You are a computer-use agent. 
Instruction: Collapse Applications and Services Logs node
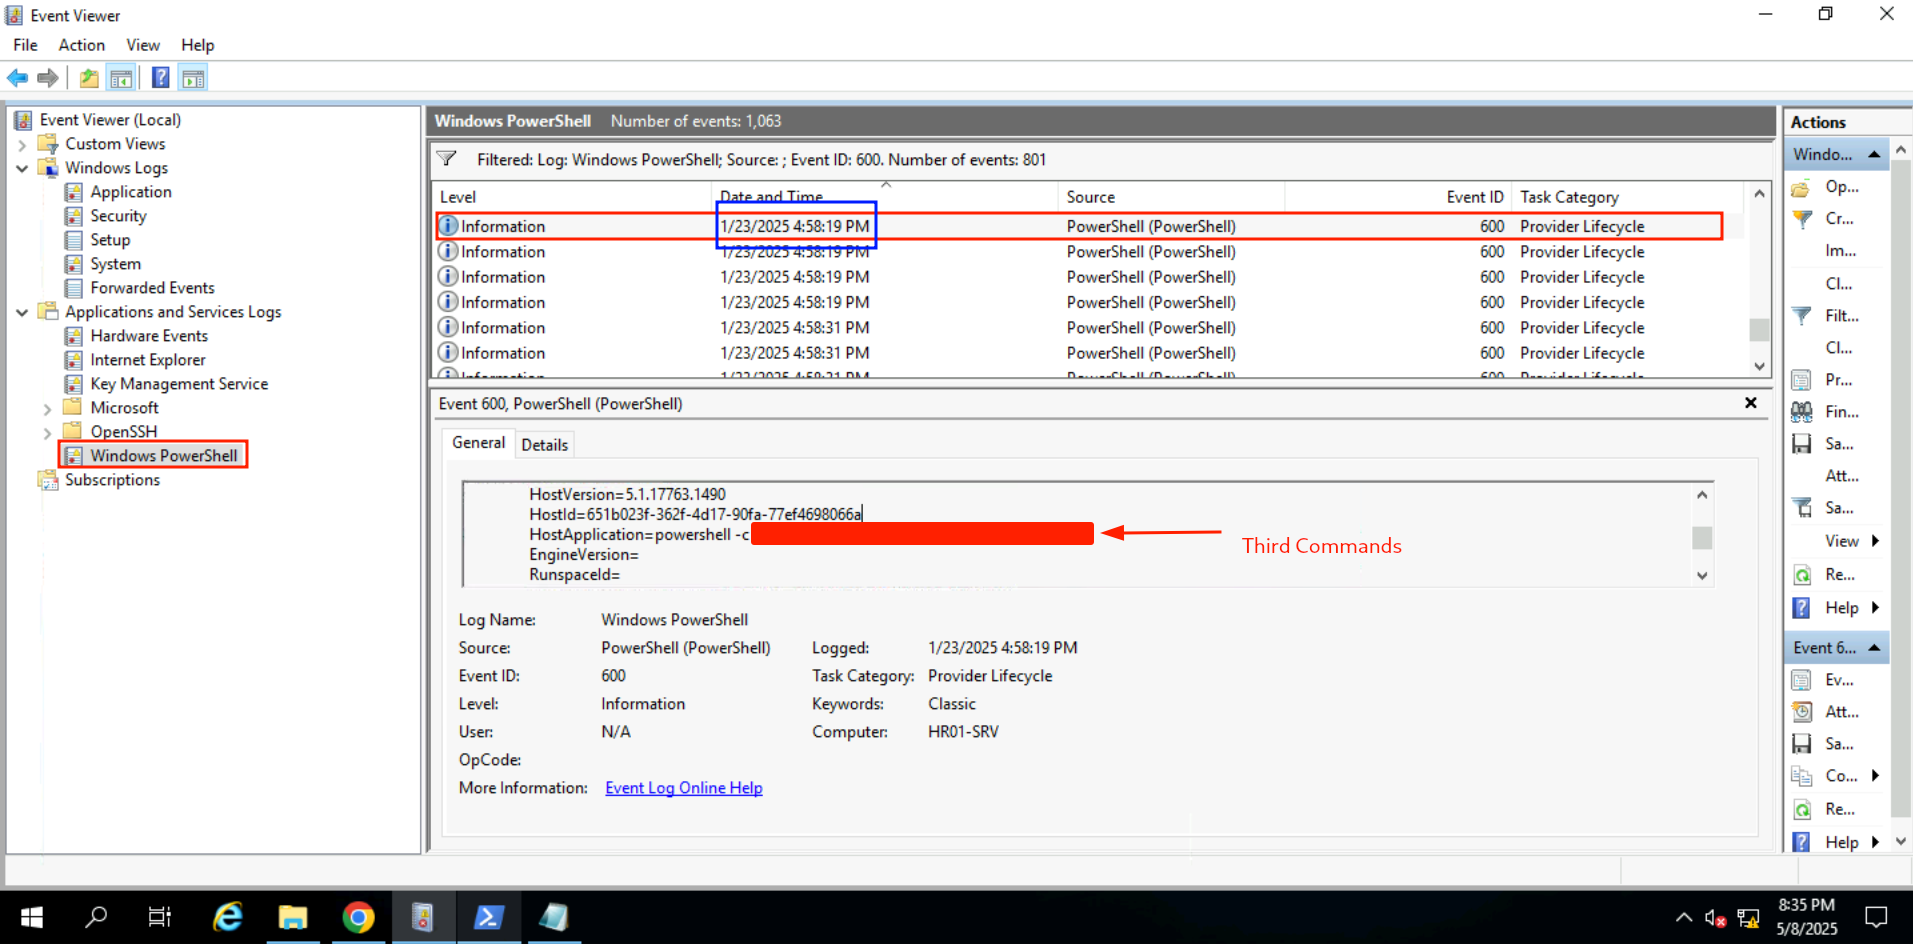click(22, 313)
